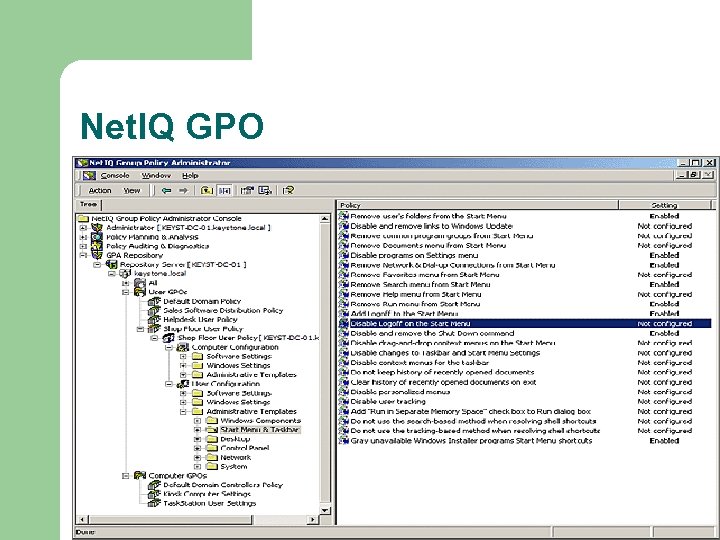Click the GPA Repository node icon
720x540 pixels.
tap(97, 255)
